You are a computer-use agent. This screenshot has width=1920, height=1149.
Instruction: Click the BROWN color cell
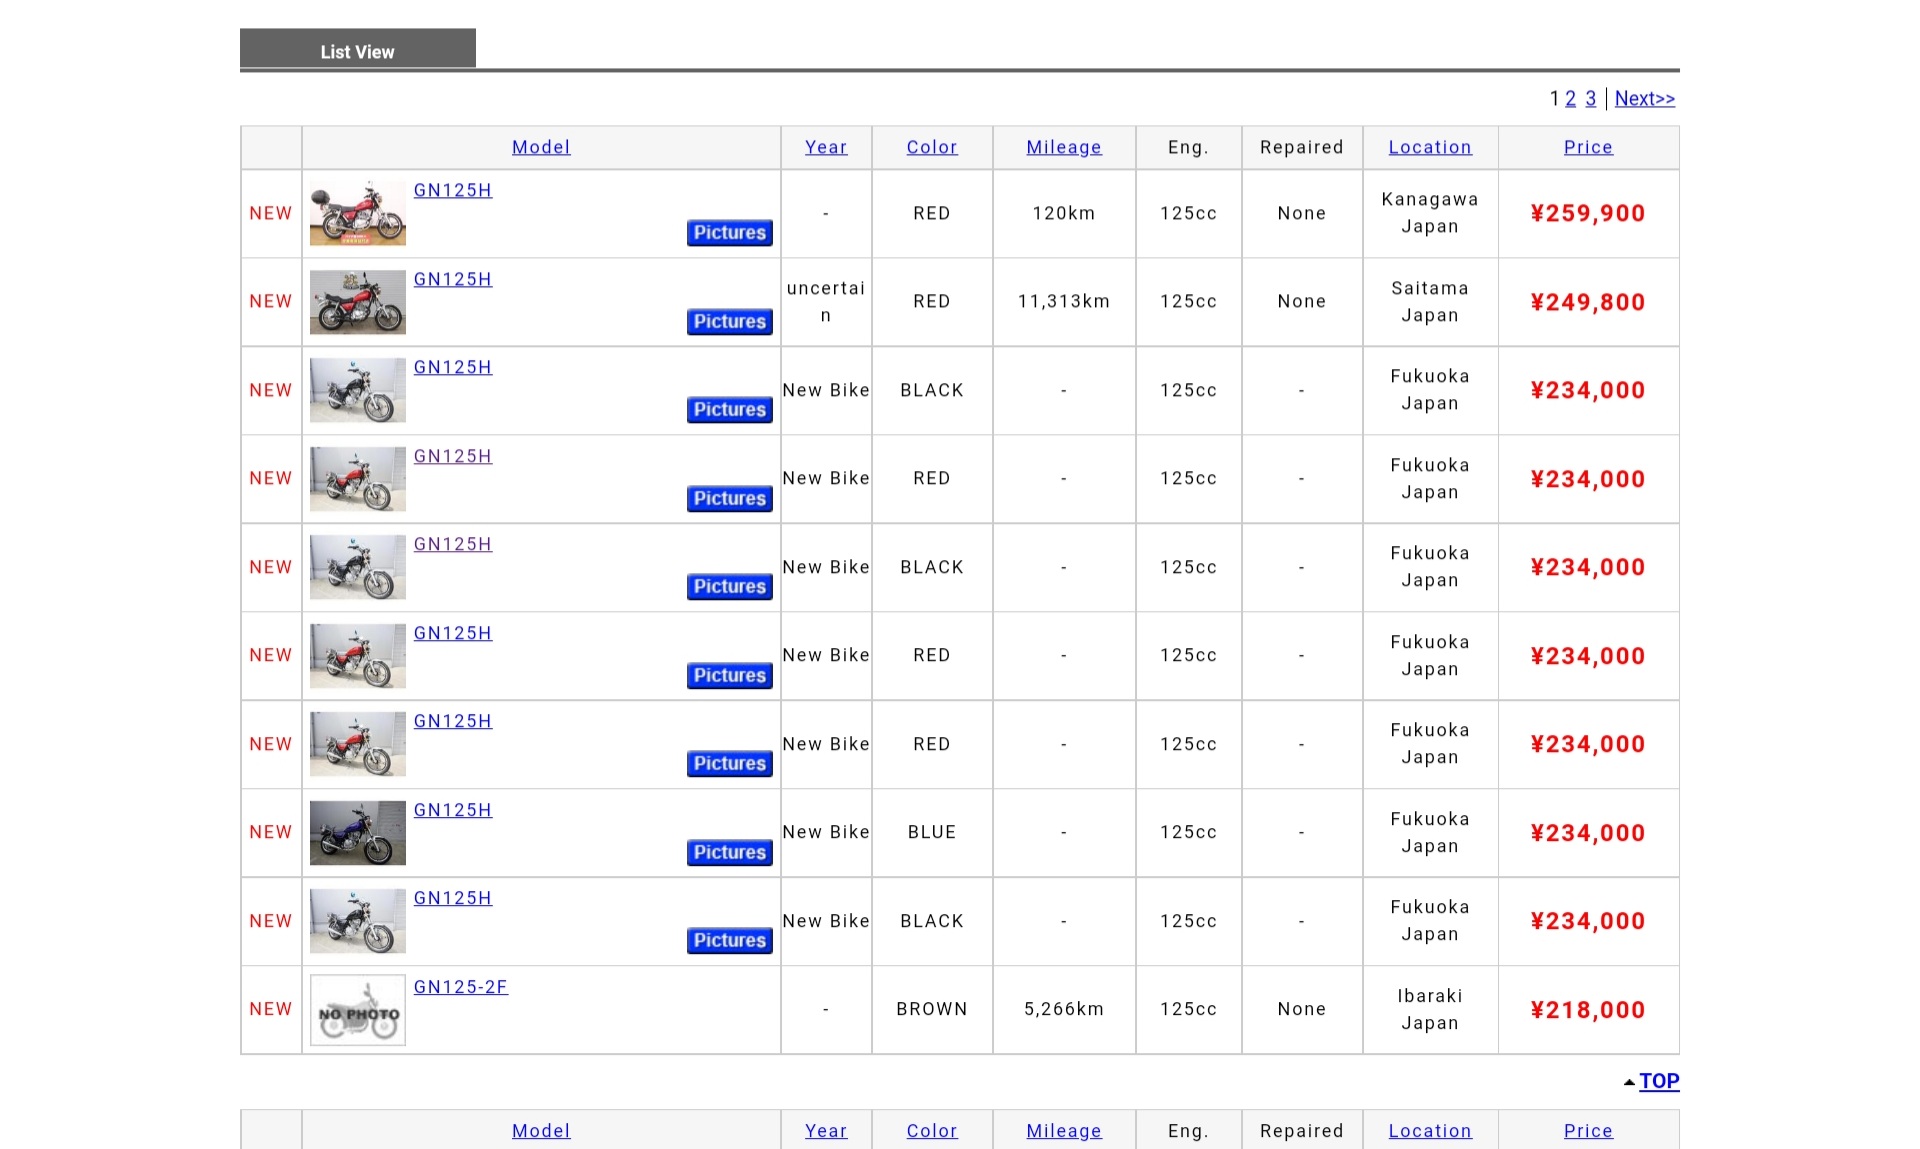932,1009
